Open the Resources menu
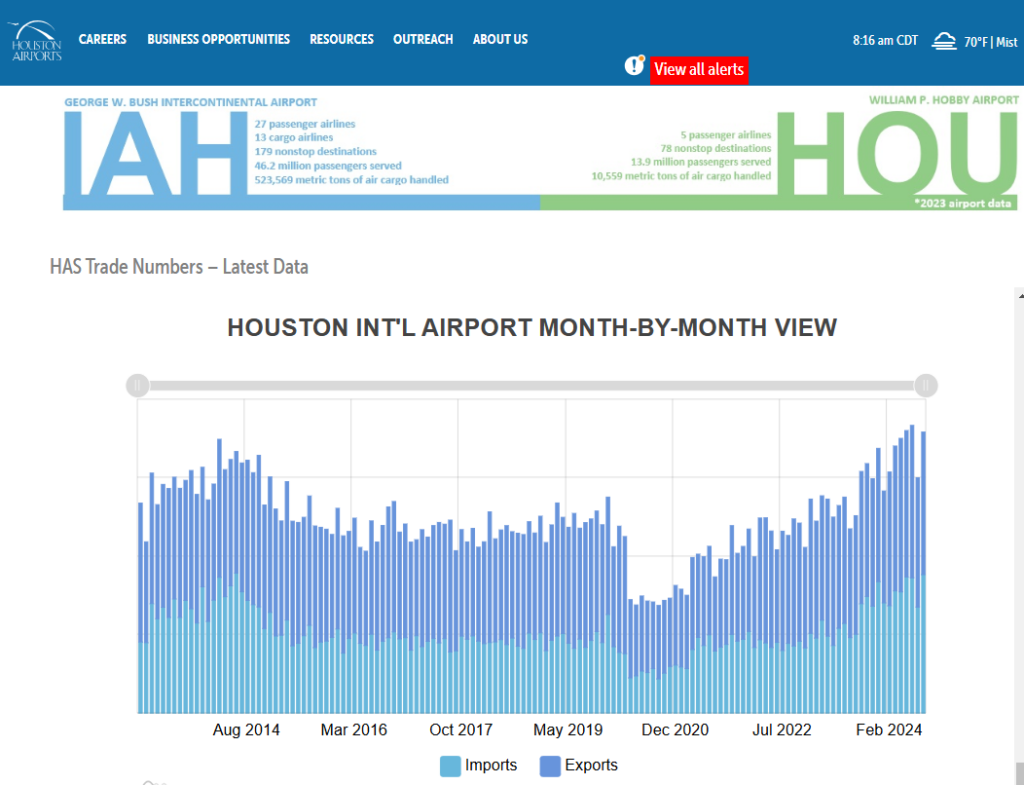Screen dimensions: 1024x785 click(342, 39)
